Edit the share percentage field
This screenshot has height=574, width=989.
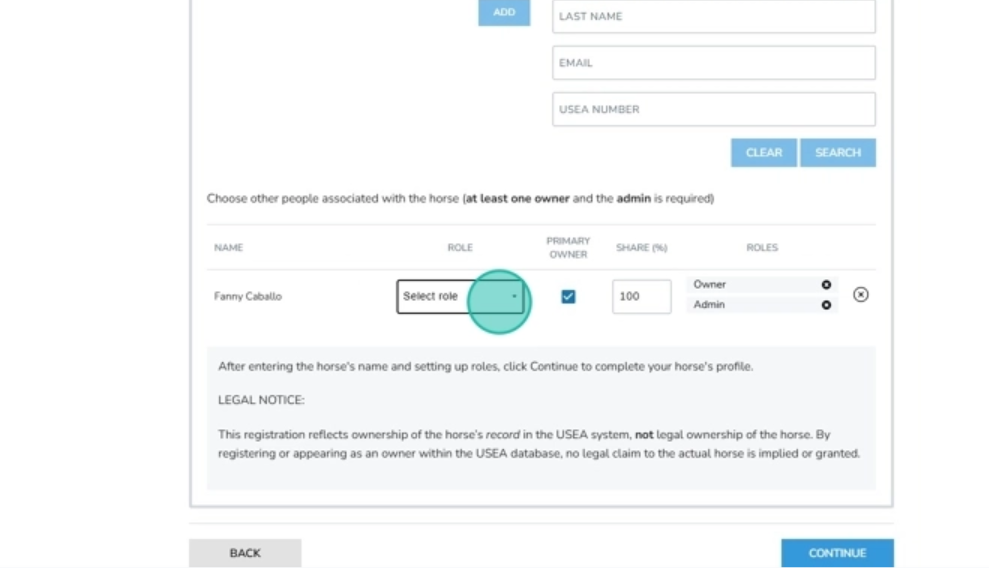point(641,296)
